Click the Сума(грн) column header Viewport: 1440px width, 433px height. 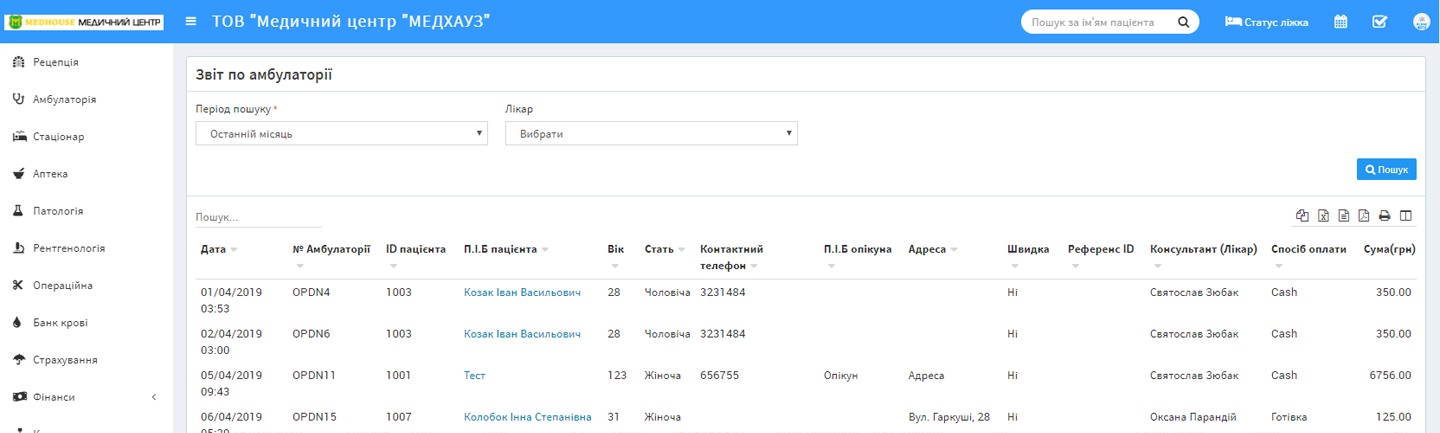[x=1390, y=249]
